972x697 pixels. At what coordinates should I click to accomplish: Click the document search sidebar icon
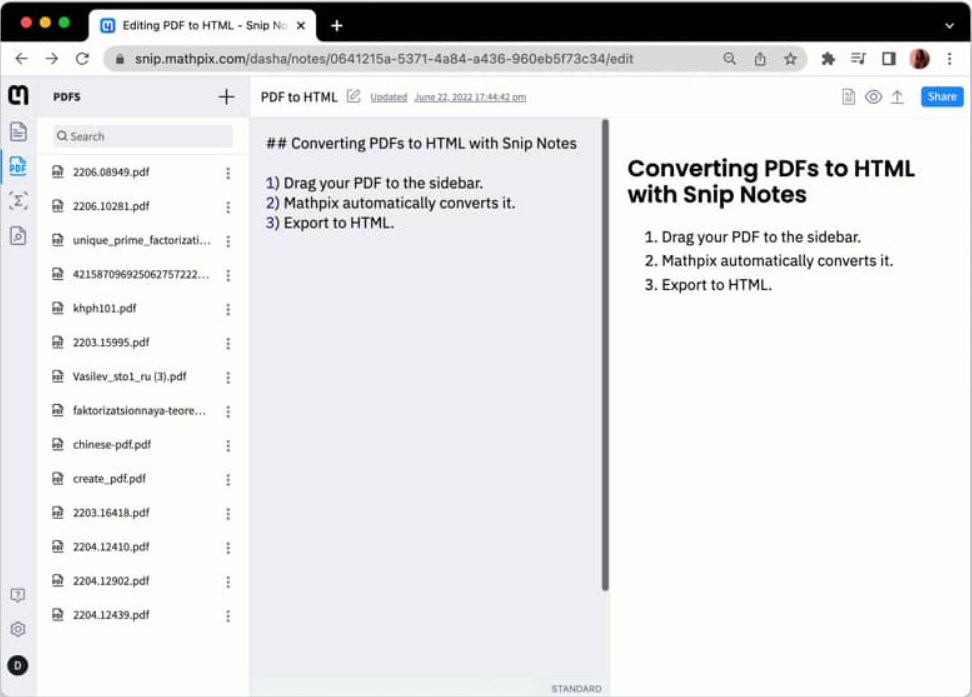pyautogui.click(x=18, y=236)
